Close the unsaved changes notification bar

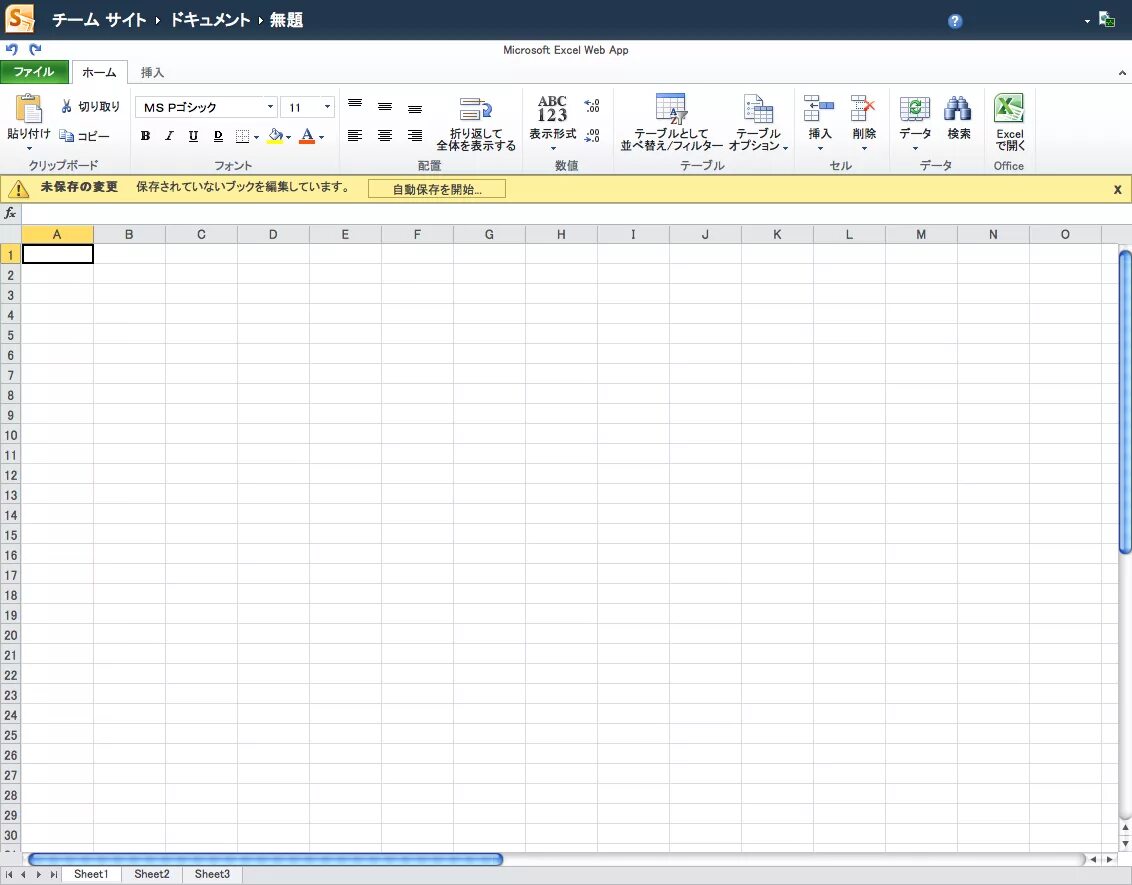coord(1118,189)
